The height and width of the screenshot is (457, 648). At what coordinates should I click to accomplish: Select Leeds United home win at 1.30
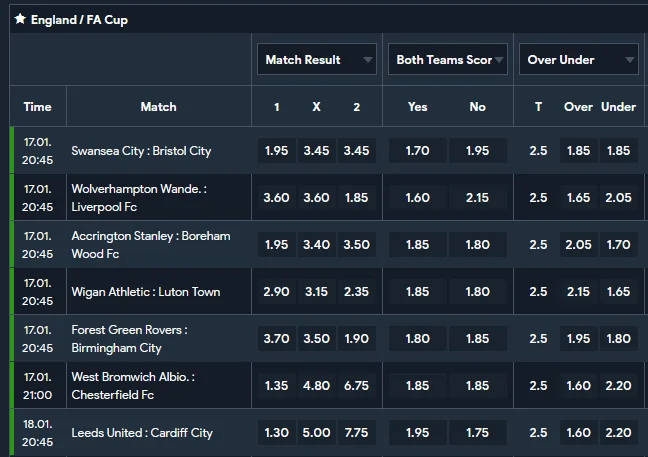click(276, 433)
